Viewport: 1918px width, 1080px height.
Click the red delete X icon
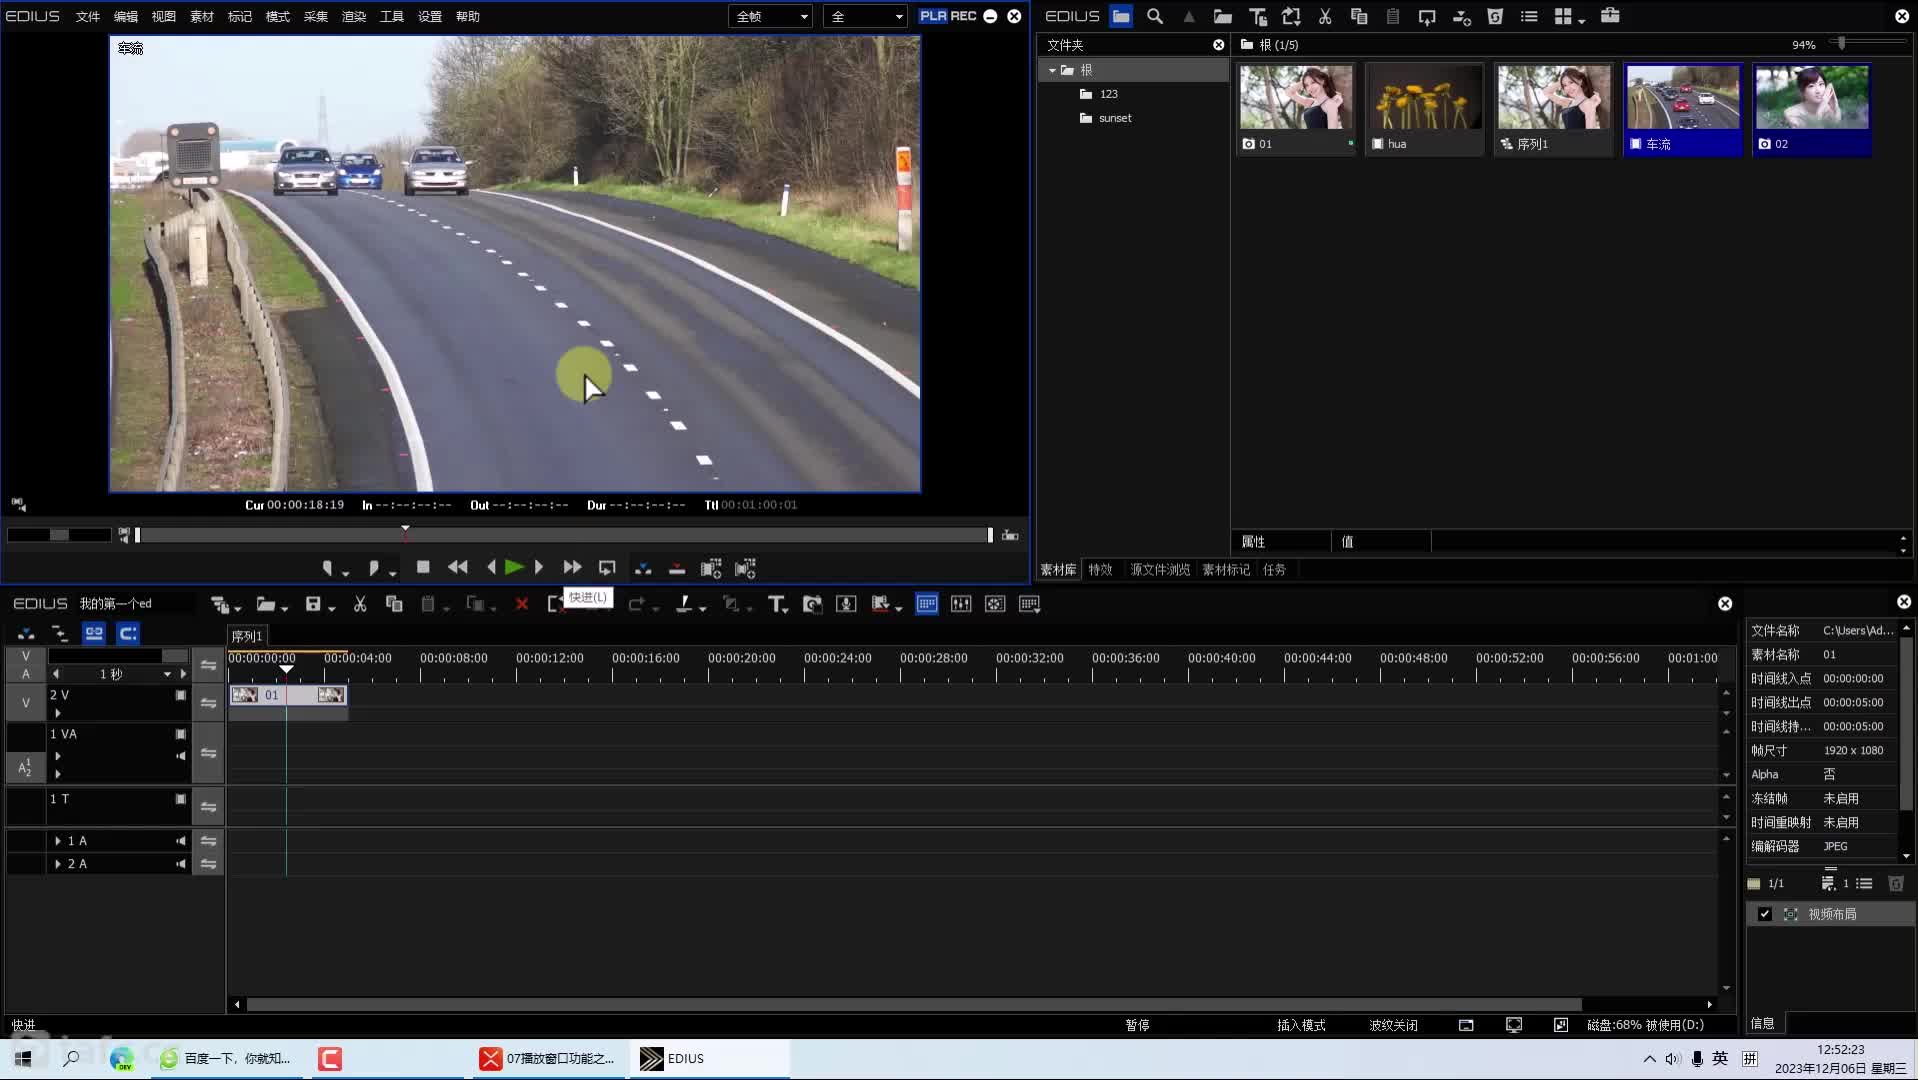(x=521, y=604)
